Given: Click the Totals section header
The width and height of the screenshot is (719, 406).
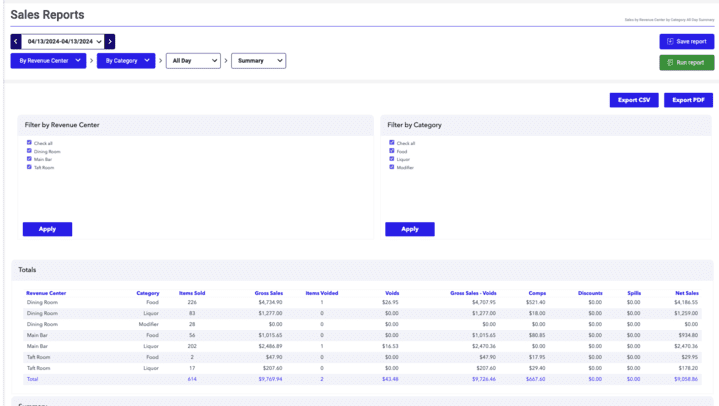Looking at the screenshot, I should (x=27, y=270).
